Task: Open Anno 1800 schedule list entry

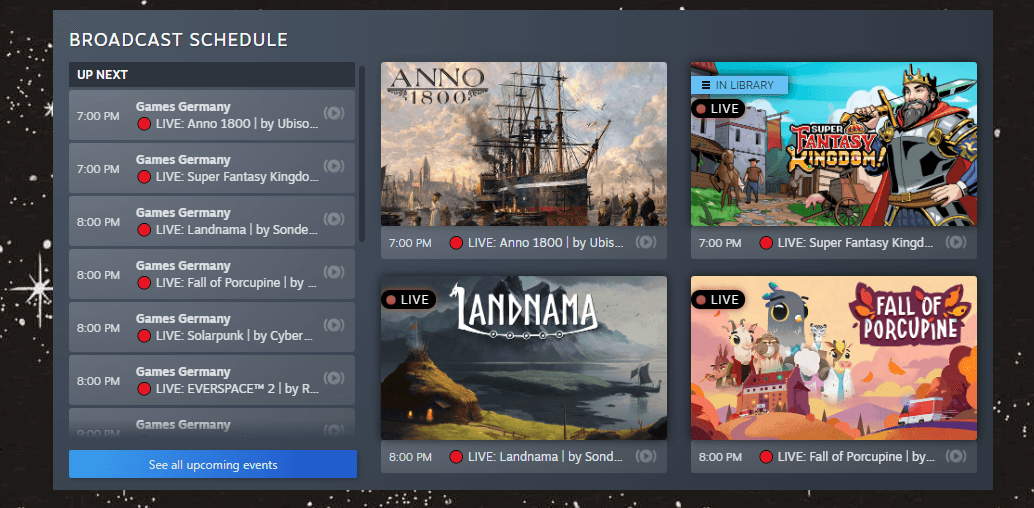Action: [x=212, y=115]
